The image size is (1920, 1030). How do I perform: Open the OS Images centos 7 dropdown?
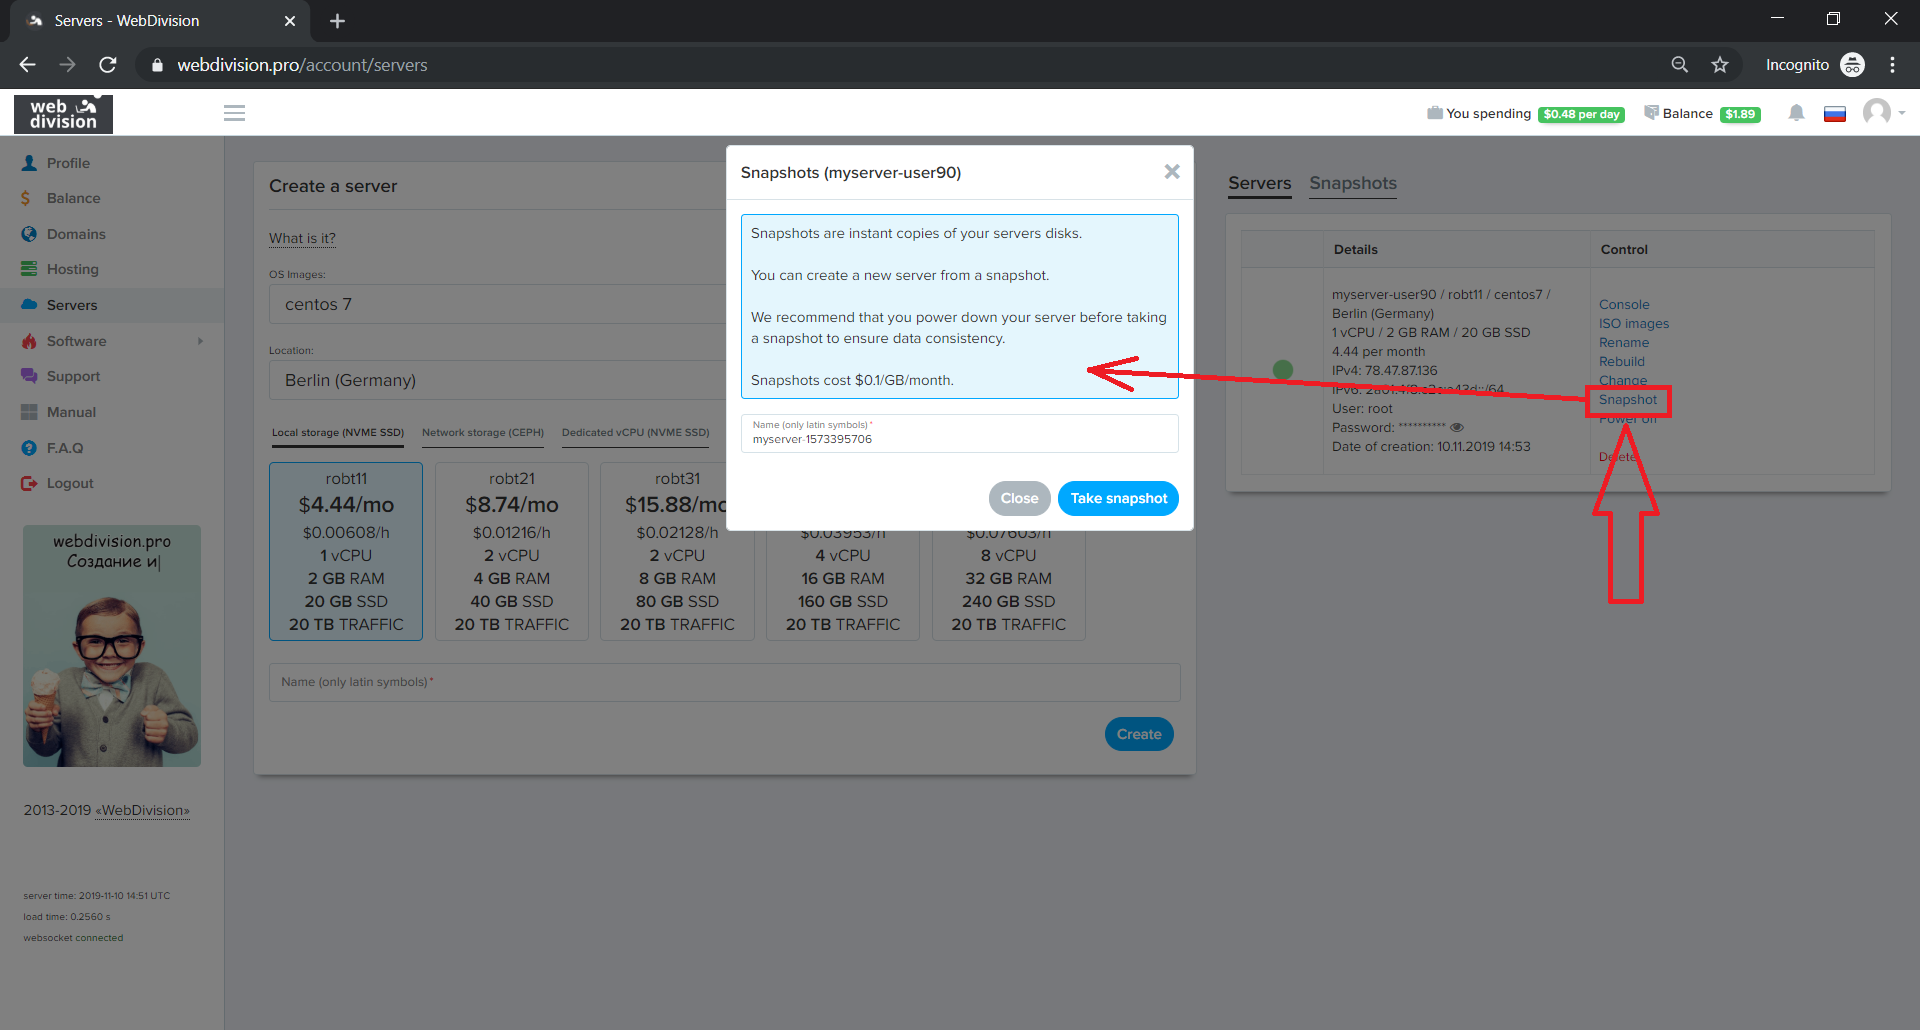pyautogui.click(x=497, y=304)
